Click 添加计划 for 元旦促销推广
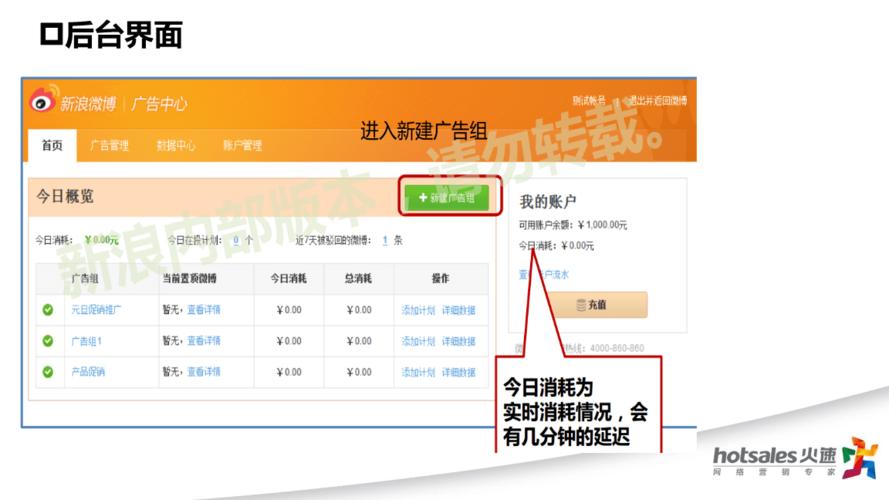The width and height of the screenshot is (889, 500). 418,310
